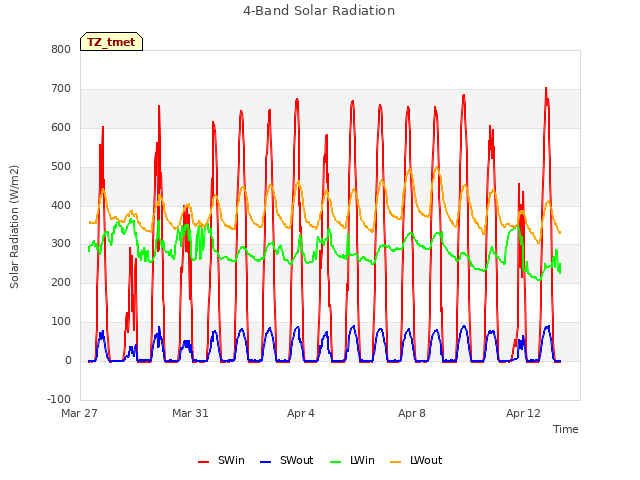
Task: Click the blue SWout legend swatch
Action: coord(265,462)
